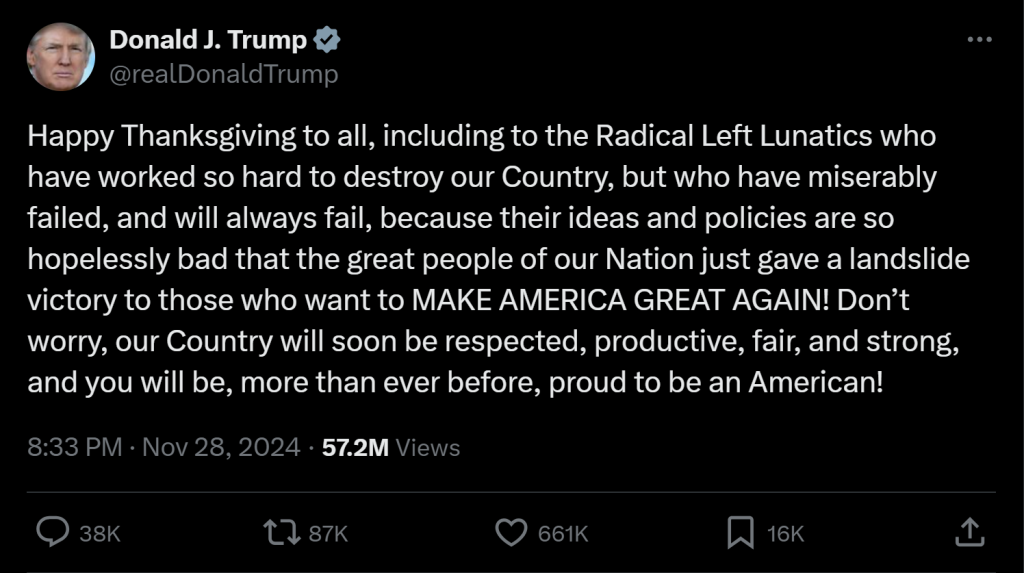Viewport: 1024px width, 573px height.
Task: Bookmark this tweet with the bookmark icon
Action: click(x=740, y=533)
